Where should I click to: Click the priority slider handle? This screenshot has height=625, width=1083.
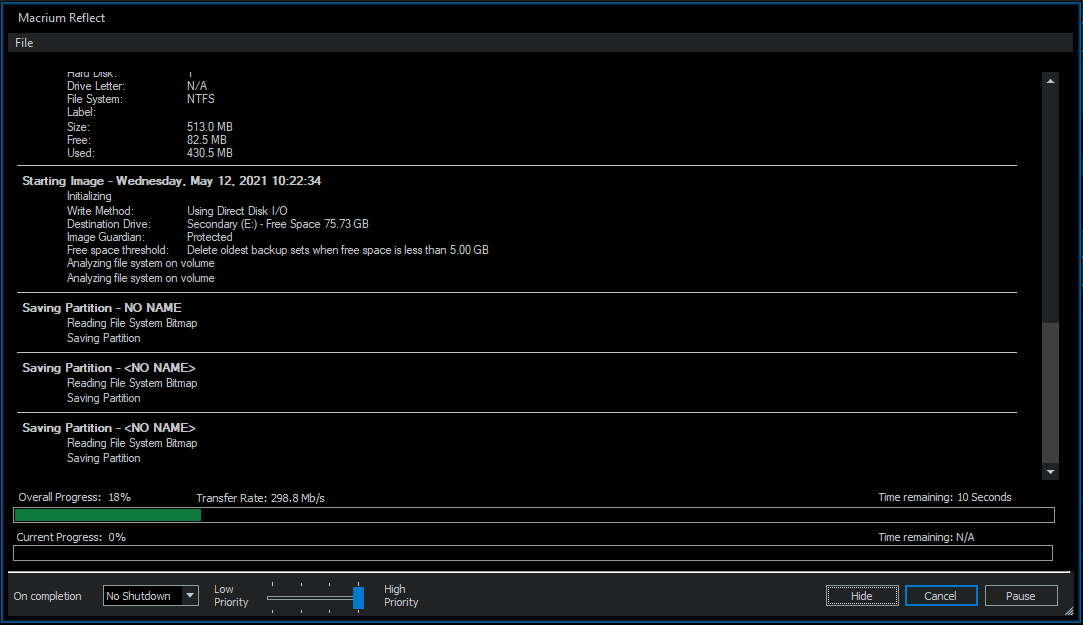point(358,597)
